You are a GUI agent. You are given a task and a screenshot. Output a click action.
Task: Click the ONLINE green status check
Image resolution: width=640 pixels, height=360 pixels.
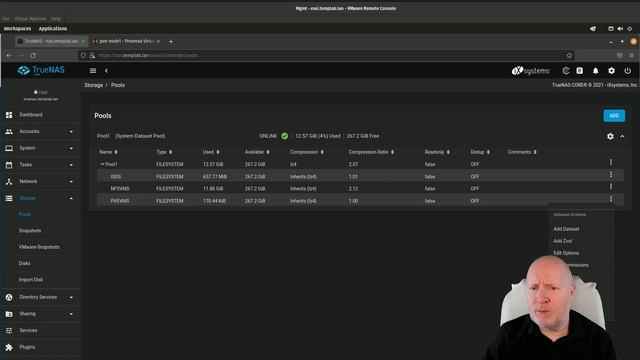coord(284,136)
